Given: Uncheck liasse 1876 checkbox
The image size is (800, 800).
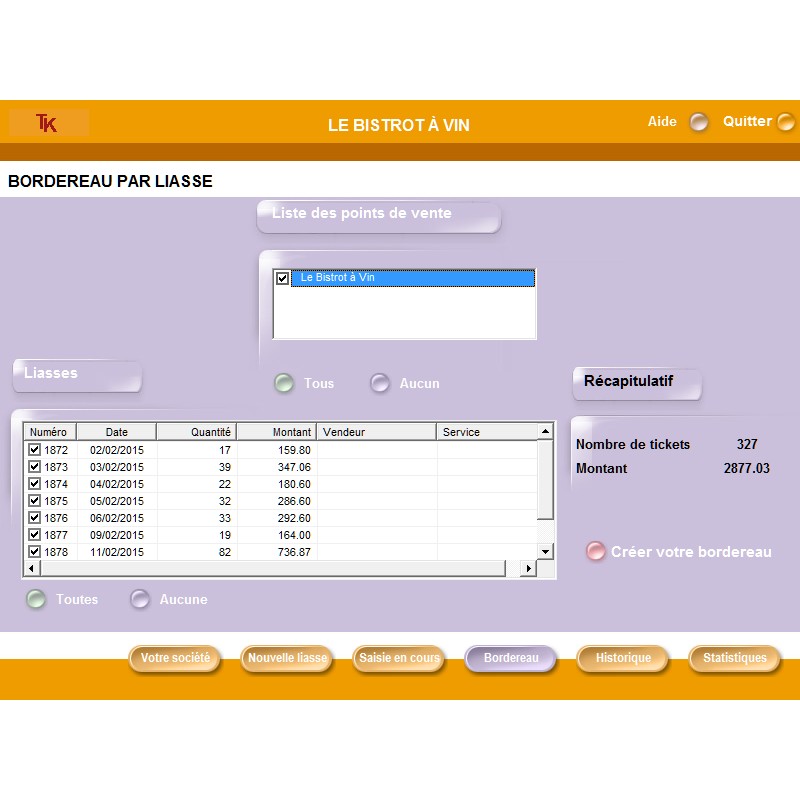Looking at the screenshot, I should (34, 517).
